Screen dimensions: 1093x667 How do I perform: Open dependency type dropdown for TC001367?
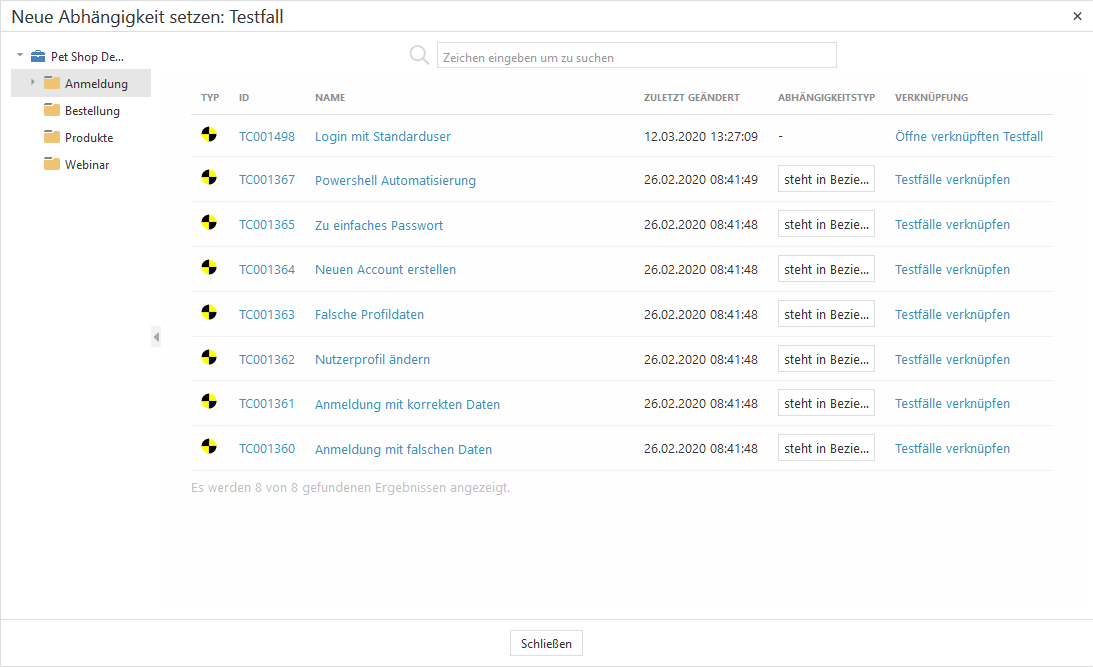click(826, 180)
